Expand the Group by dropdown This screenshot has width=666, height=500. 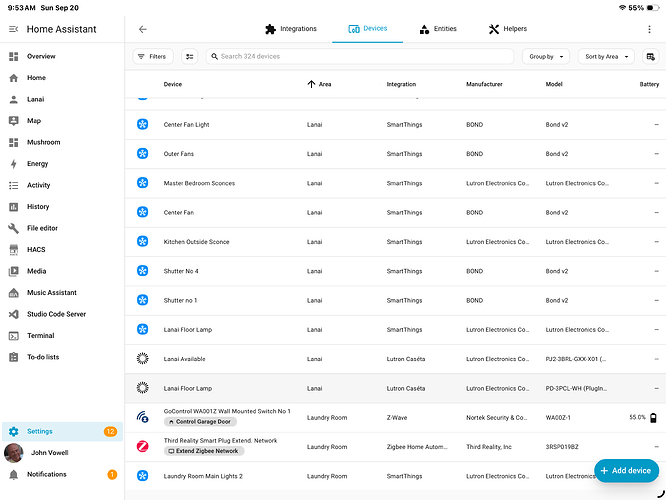(546, 56)
